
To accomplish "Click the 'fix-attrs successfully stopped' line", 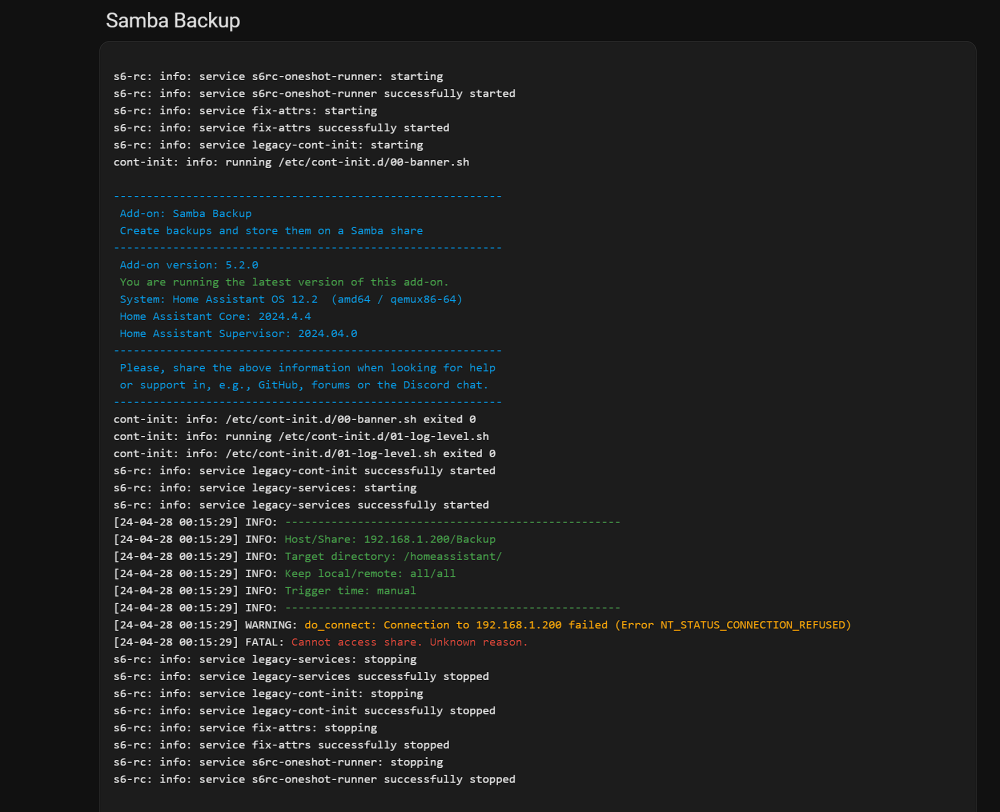I will (281, 744).
